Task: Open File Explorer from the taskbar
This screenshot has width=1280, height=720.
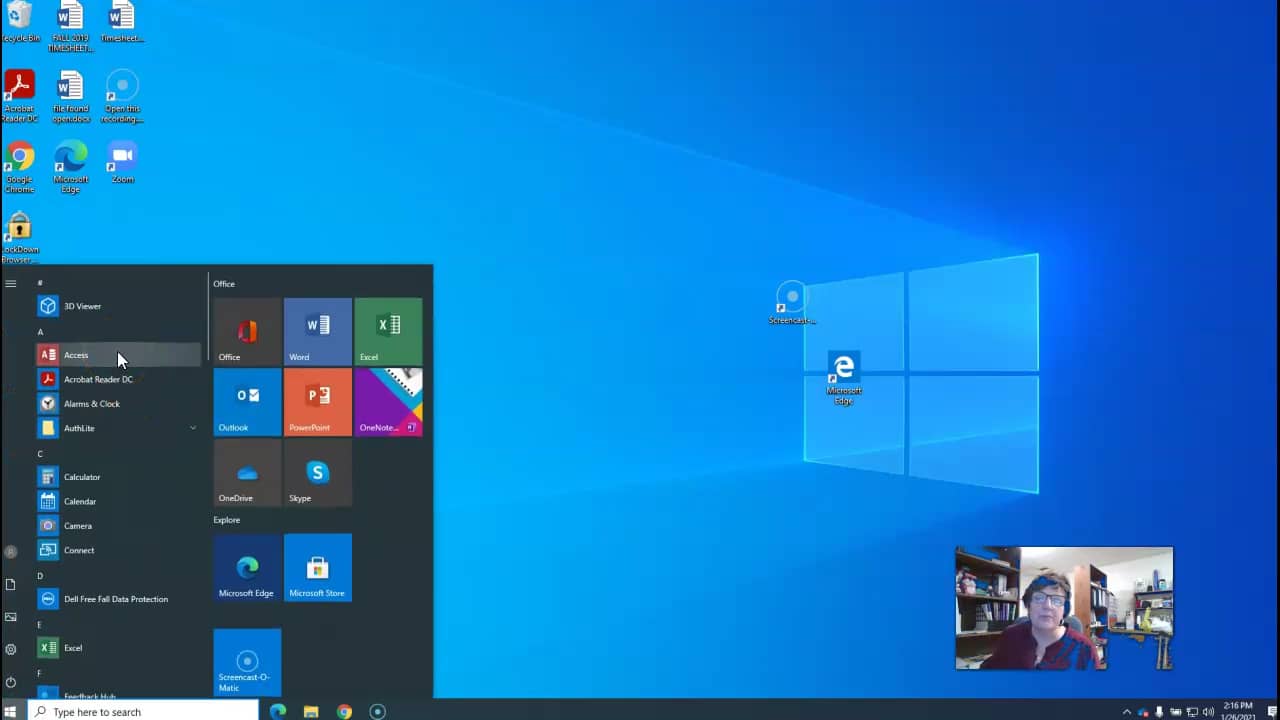Action: (311, 711)
